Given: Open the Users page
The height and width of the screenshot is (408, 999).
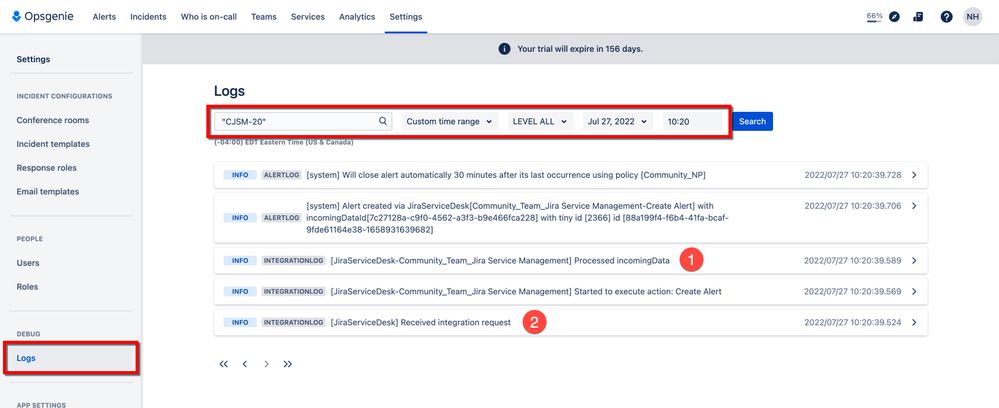Looking at the screenshot, I should coord(28,263).
